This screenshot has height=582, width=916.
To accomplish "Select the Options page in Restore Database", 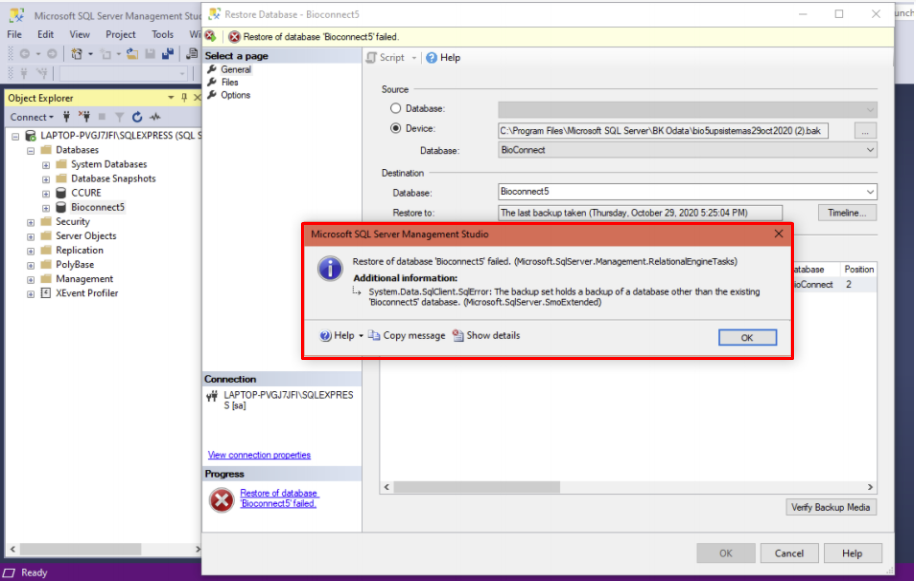I will coord(235,95).
